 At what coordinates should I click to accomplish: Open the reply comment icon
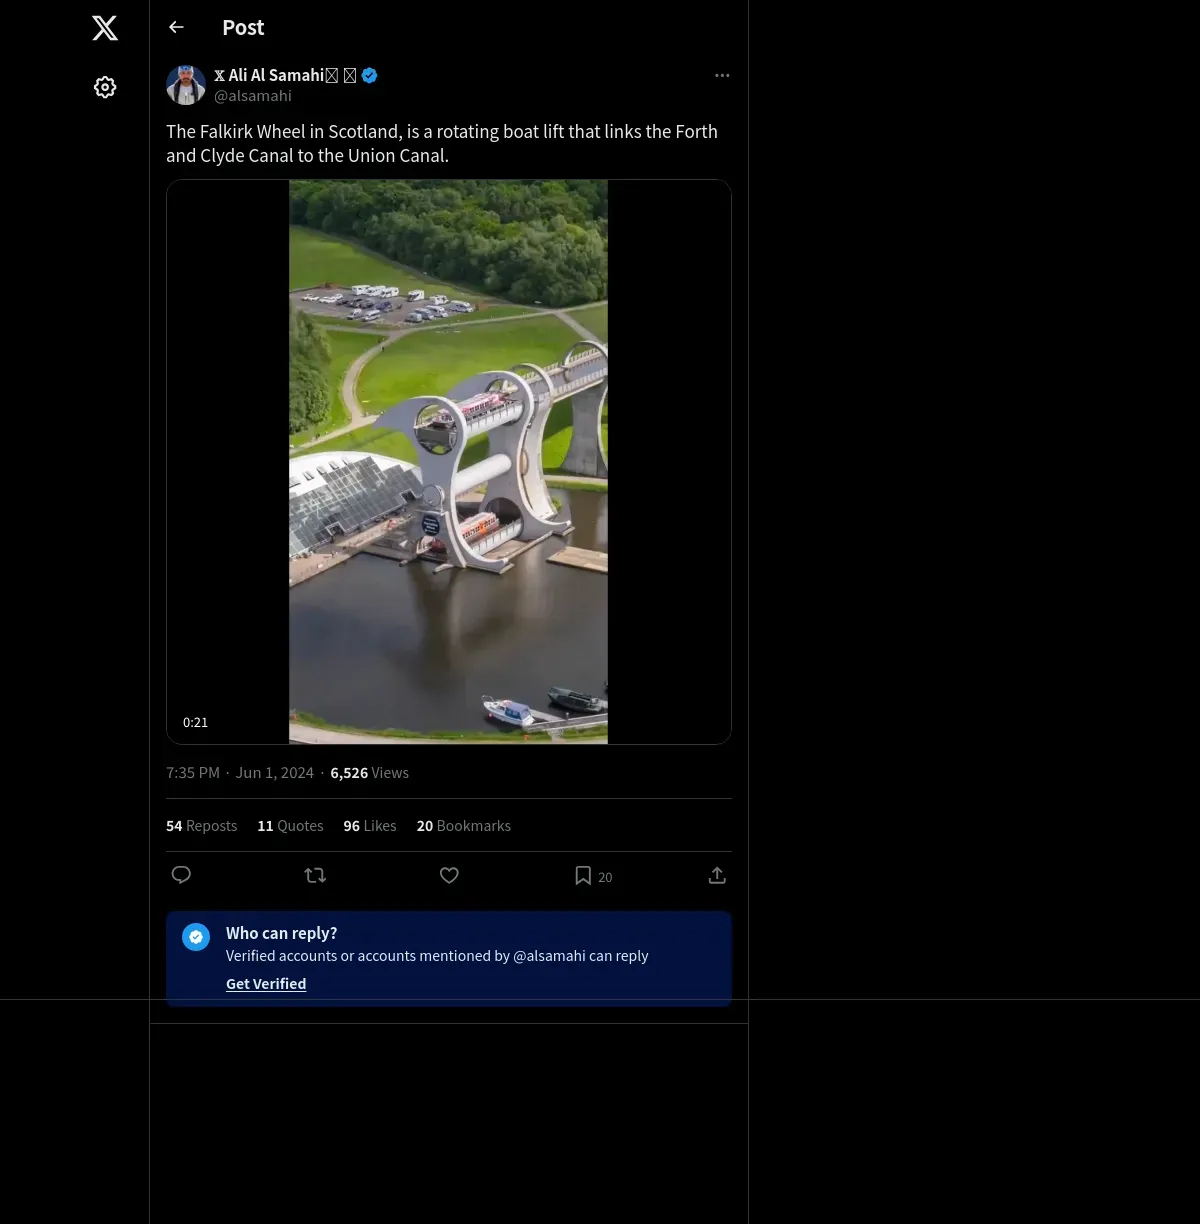pyautogui.click(x=181, y=875)
